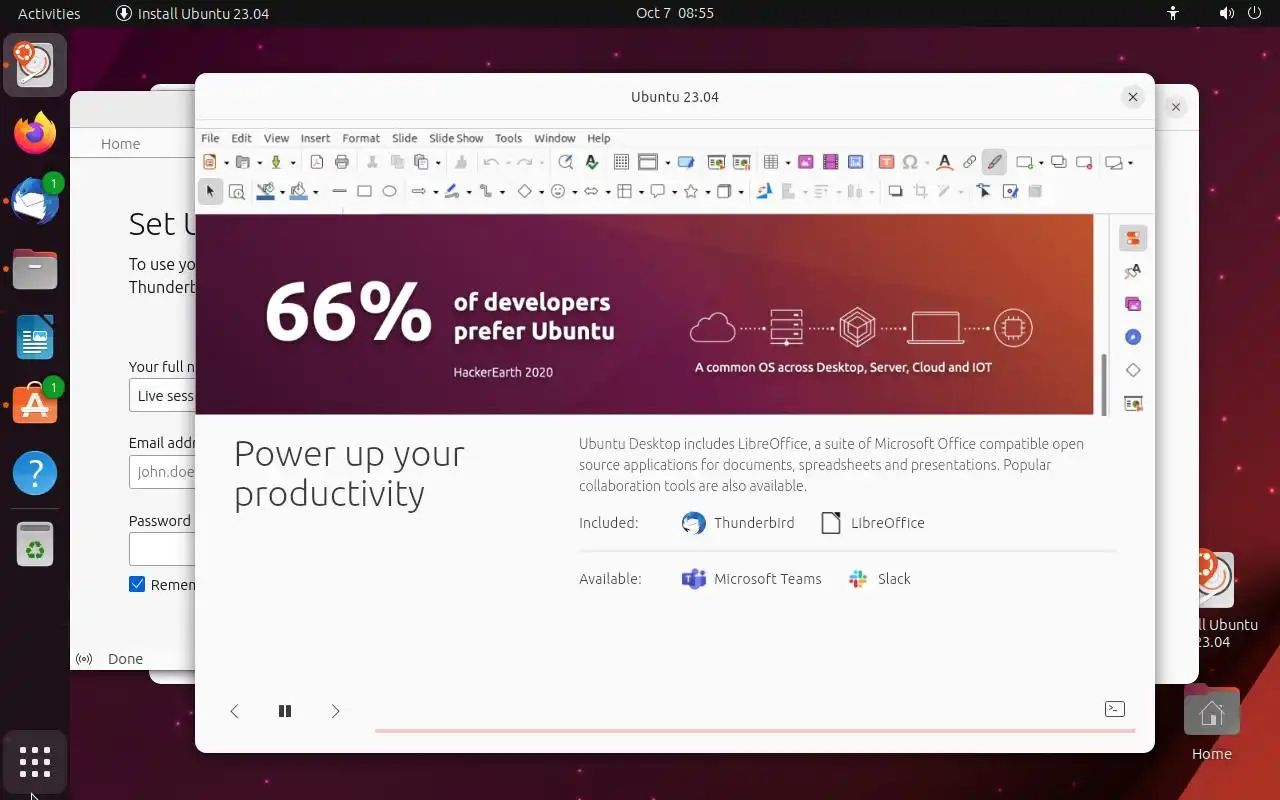Toggle the Remember password checkbox in Thunderbird
1280x800 pixels.
click(137, 584)
